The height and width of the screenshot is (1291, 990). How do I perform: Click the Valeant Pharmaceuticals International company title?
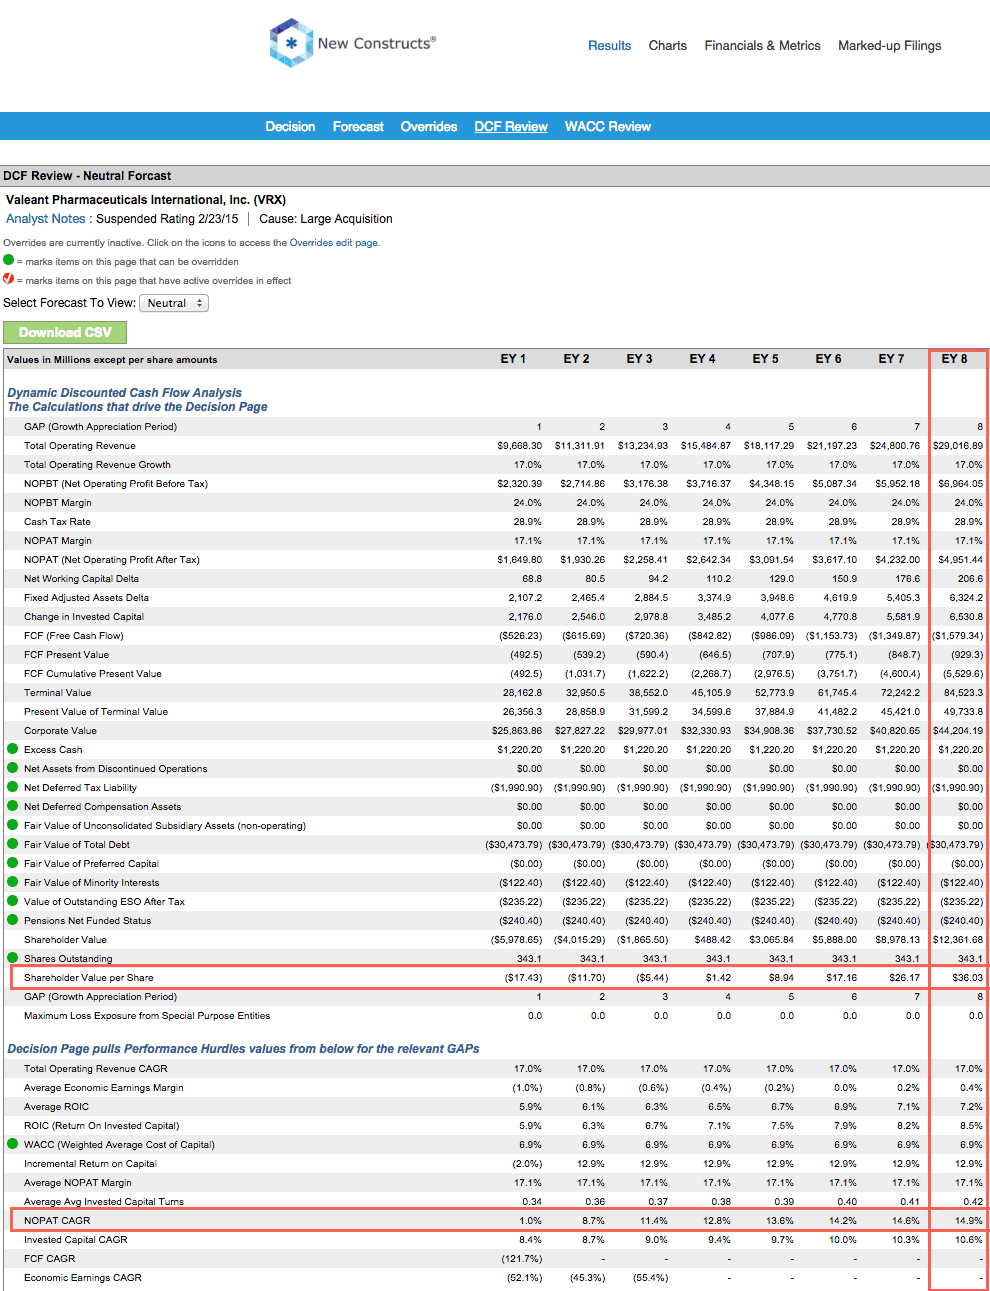point(146,200)
